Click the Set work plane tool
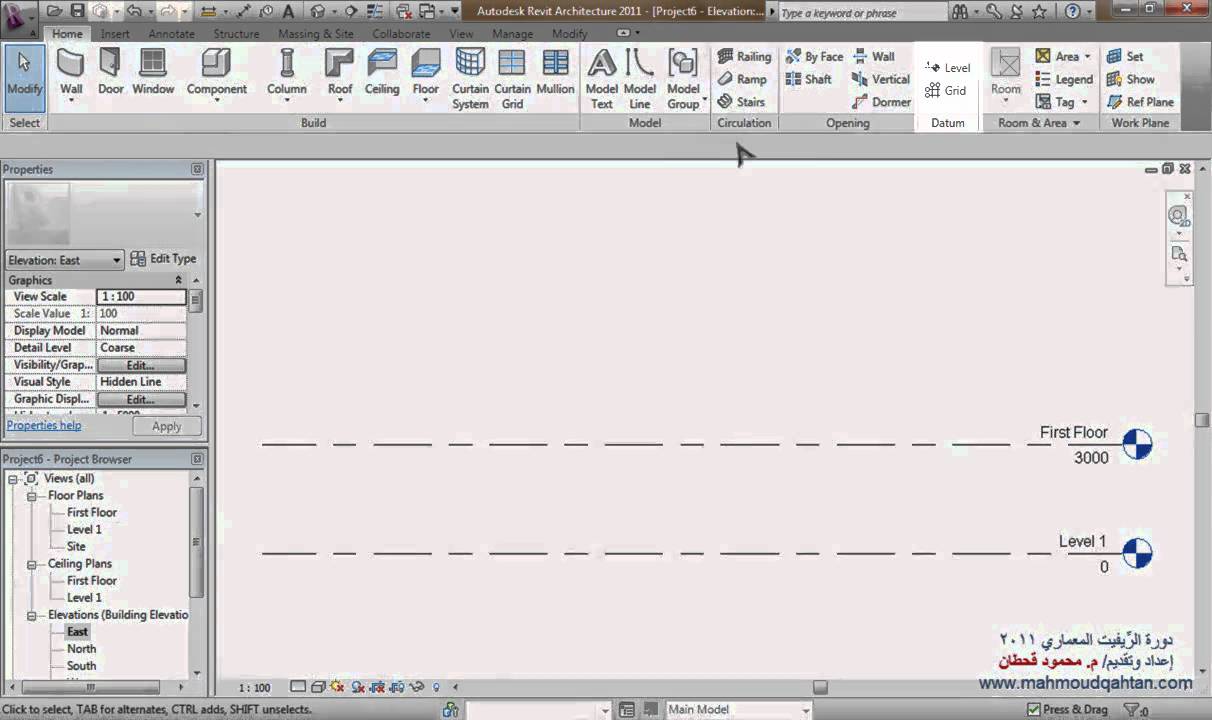The height and width of the screenshot is (720, 1212). [x=1126, y=57]
